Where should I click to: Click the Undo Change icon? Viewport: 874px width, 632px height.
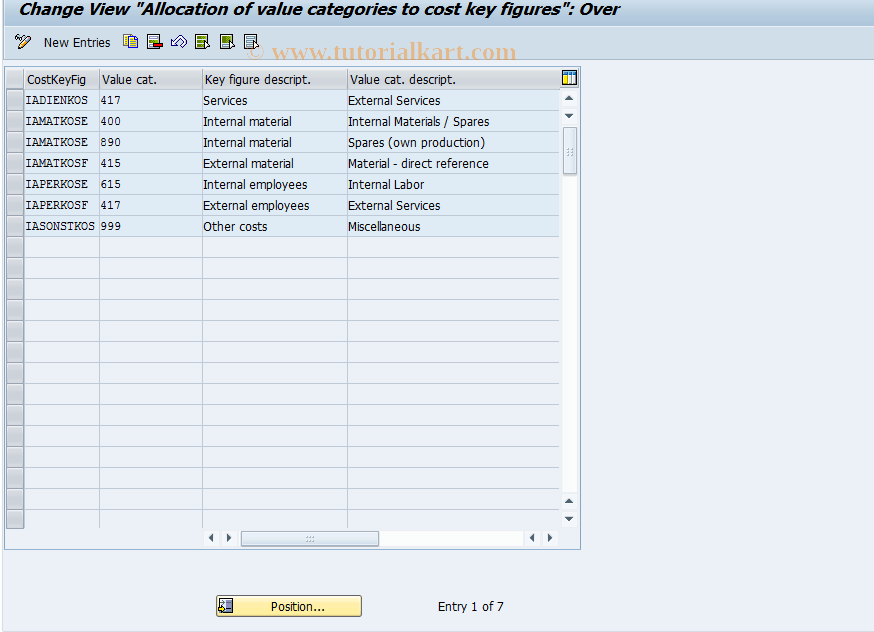pos(180,42)
